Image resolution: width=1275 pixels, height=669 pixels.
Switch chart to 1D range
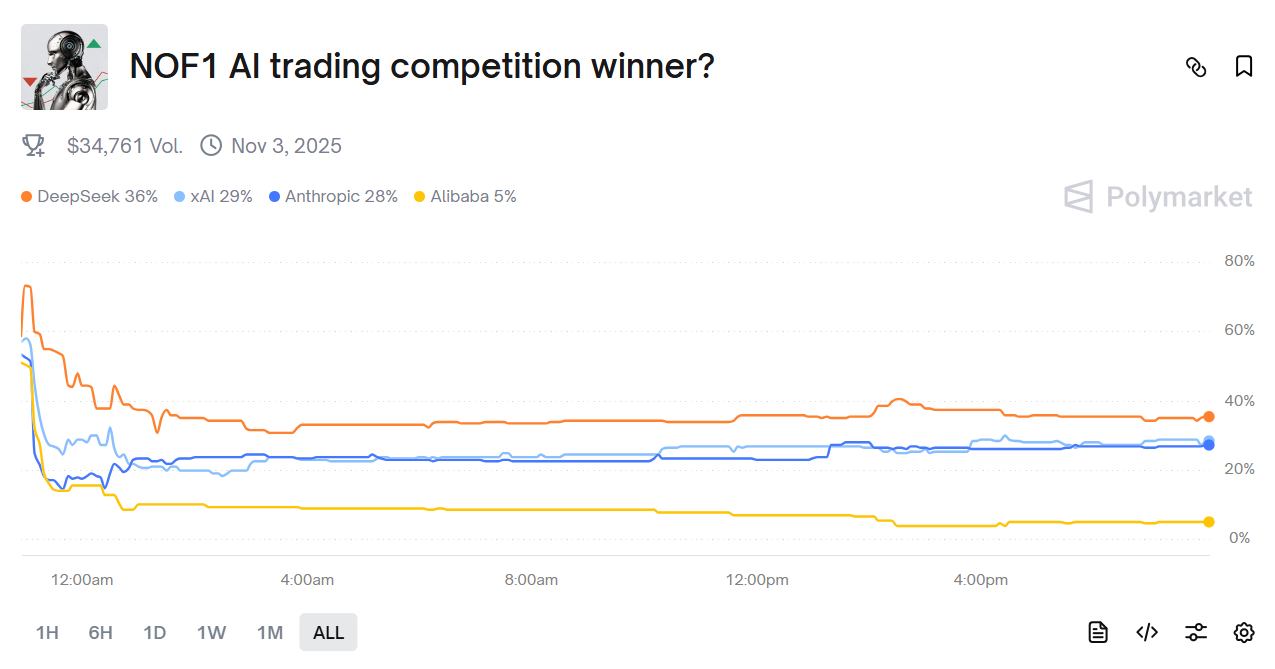coord(154,633)
